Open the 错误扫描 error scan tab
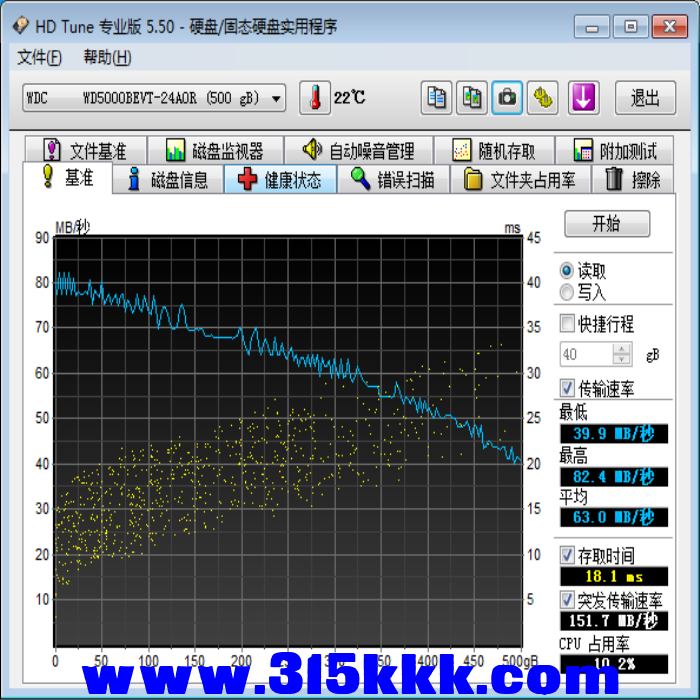Screen dimensions: 700x700 (393, 180)
